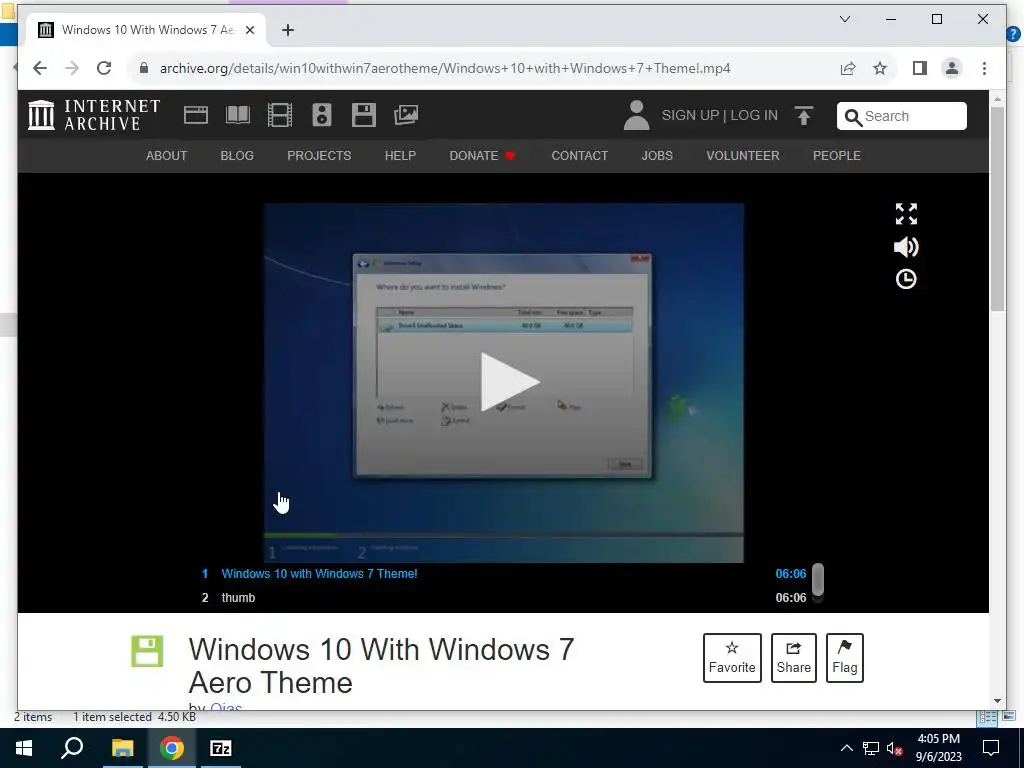Image resolution: width=1024 pixels, height=768 pixels.
Task: Open Windows taskbar search
Action: point(72,748)
